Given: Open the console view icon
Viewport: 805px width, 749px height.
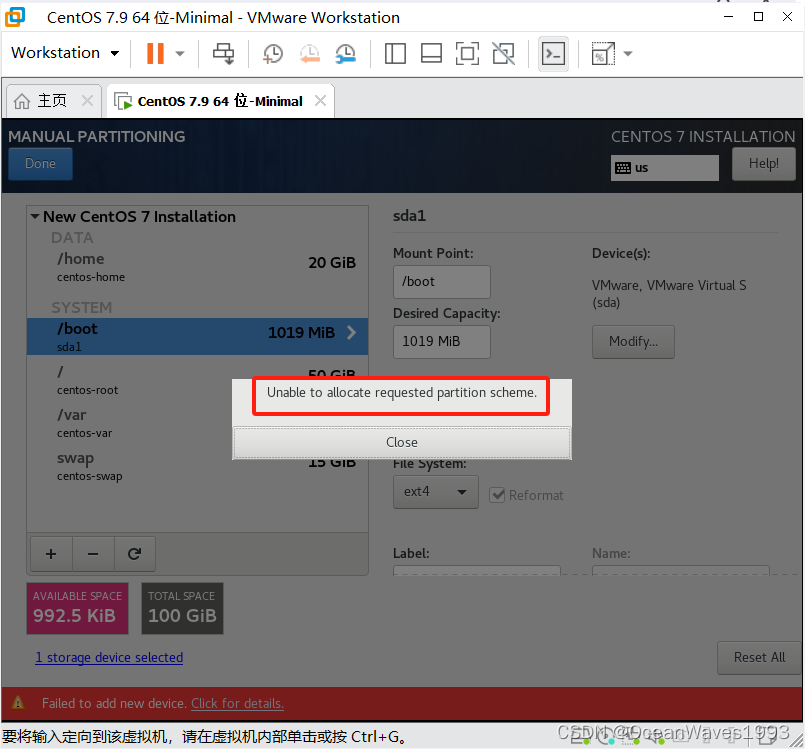Looking at the screenshot, I should (553, 53).
